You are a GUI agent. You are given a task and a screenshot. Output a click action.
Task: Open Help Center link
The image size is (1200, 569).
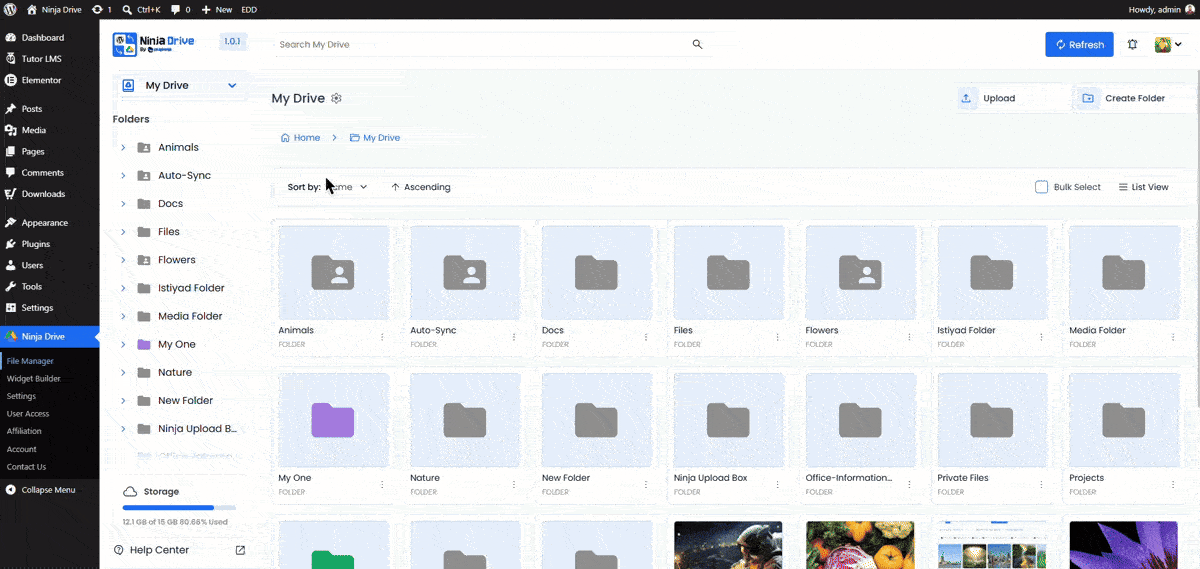152,550
